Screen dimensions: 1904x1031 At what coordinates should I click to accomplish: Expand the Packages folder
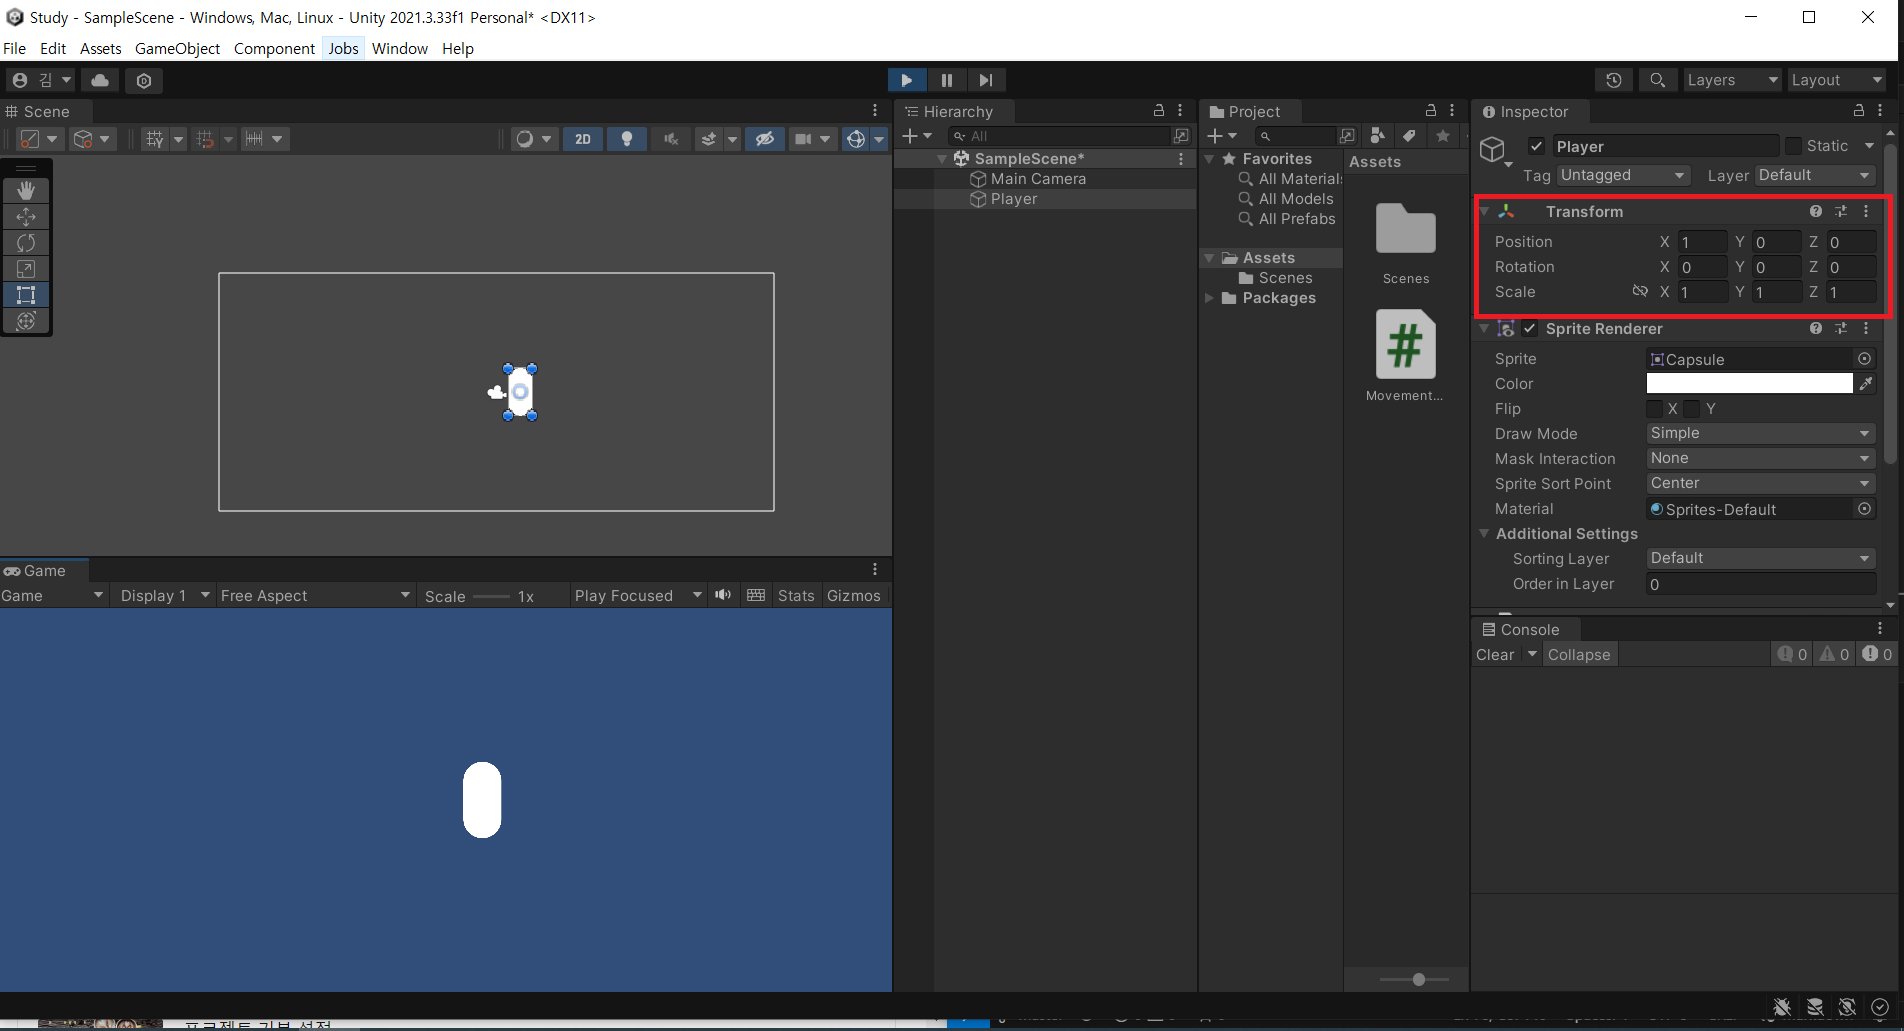point(1209,298)
